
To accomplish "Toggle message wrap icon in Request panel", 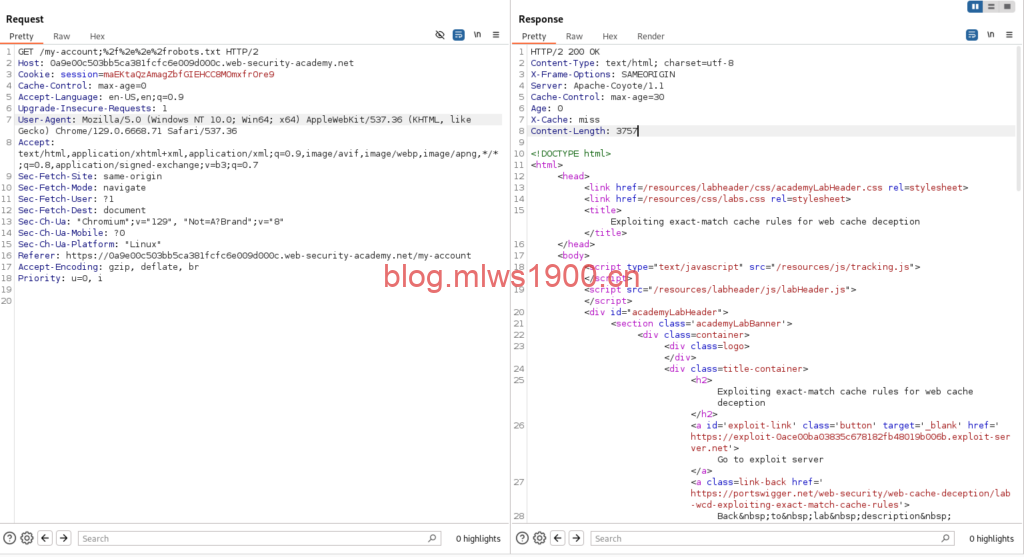I will (458, 35).
